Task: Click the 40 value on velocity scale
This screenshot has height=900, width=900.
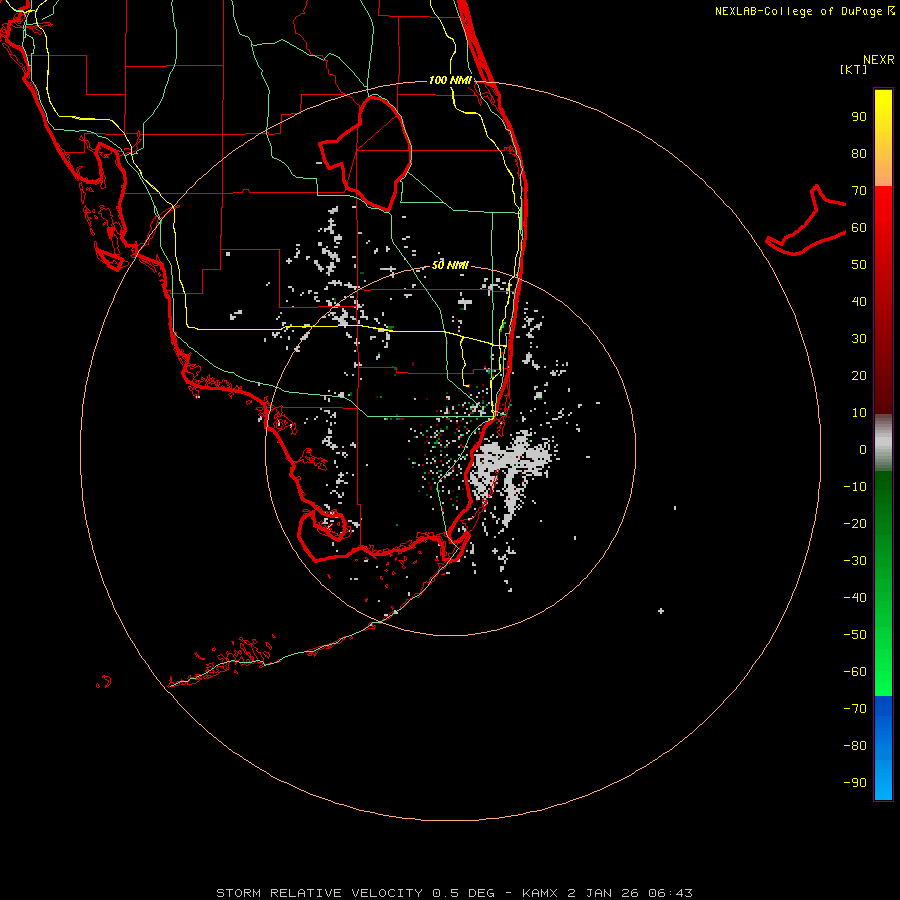Action: coord(859,301)
